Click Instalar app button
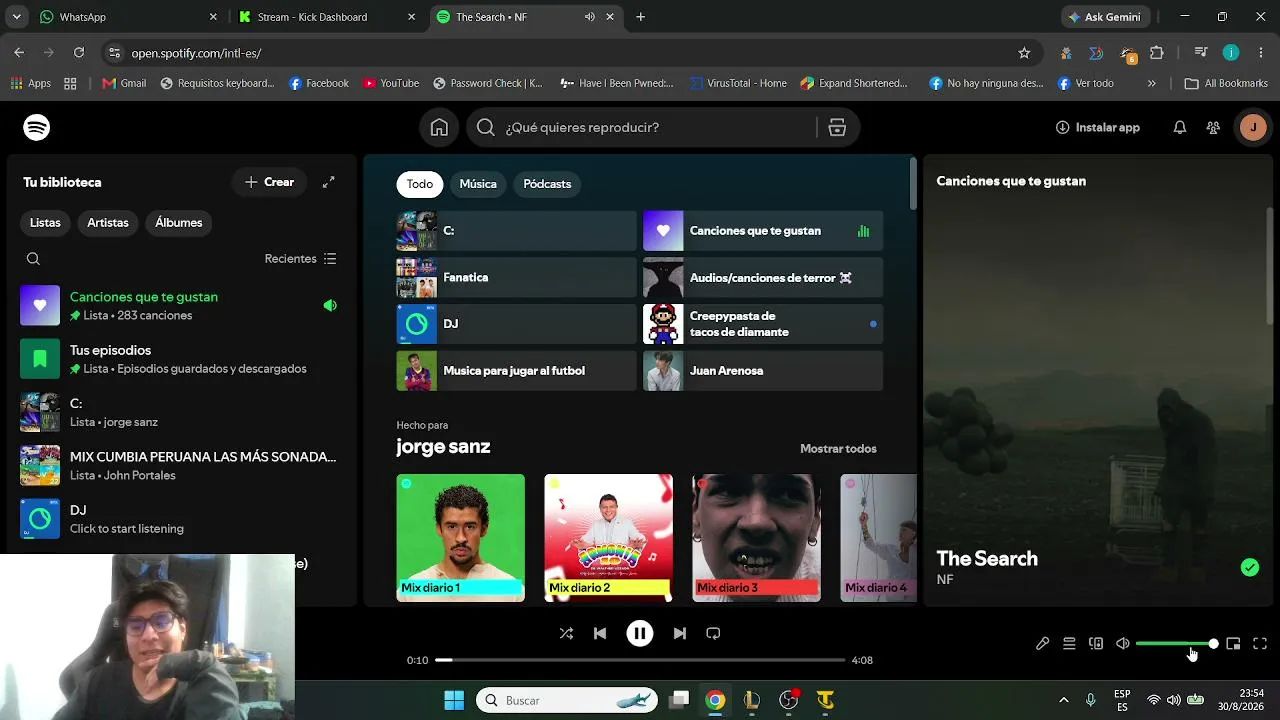 [x=1098, y=127]
